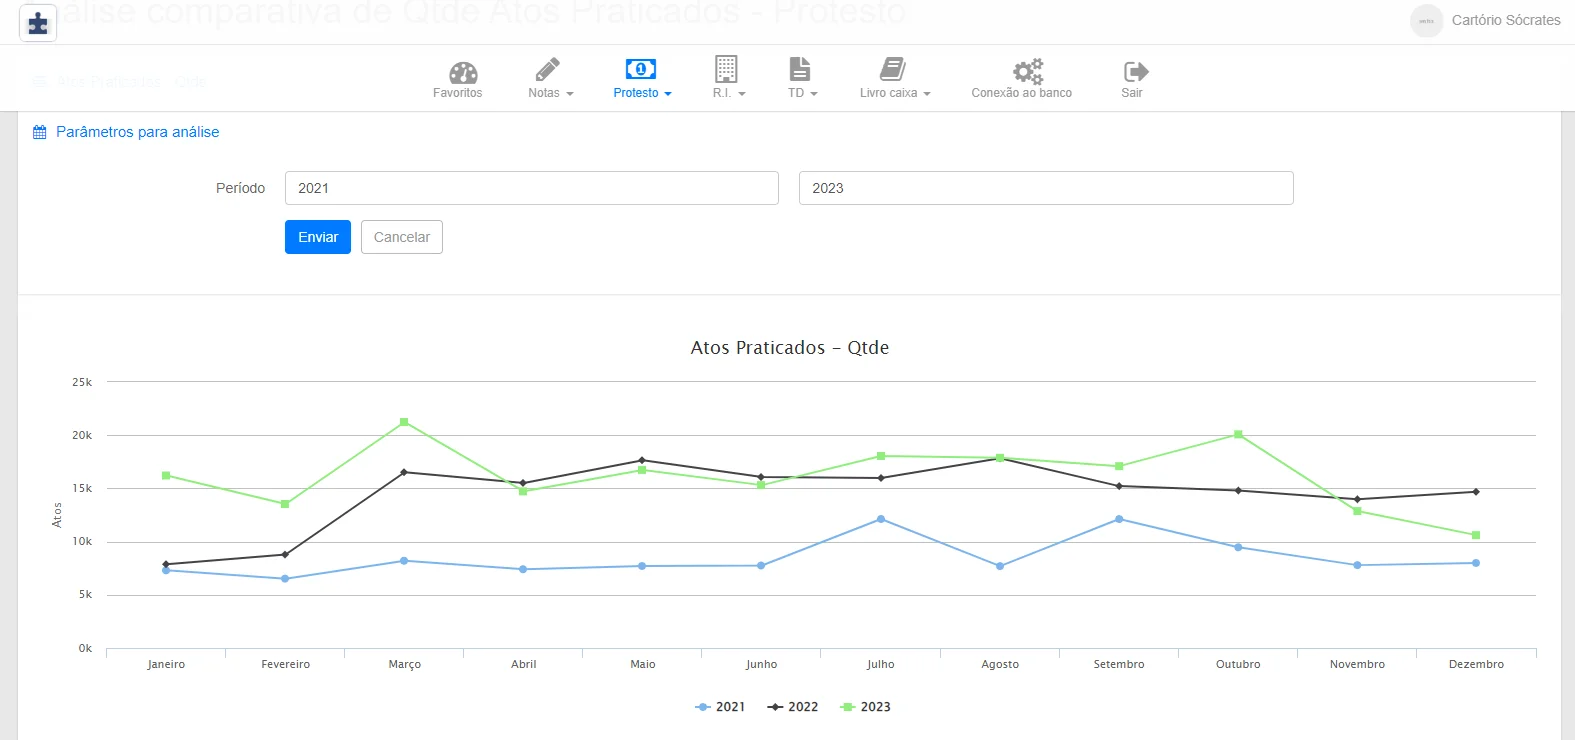Click the Janeiro x-axis label
This screenshot has width=1575, height=740.
[x=166, y=664]
